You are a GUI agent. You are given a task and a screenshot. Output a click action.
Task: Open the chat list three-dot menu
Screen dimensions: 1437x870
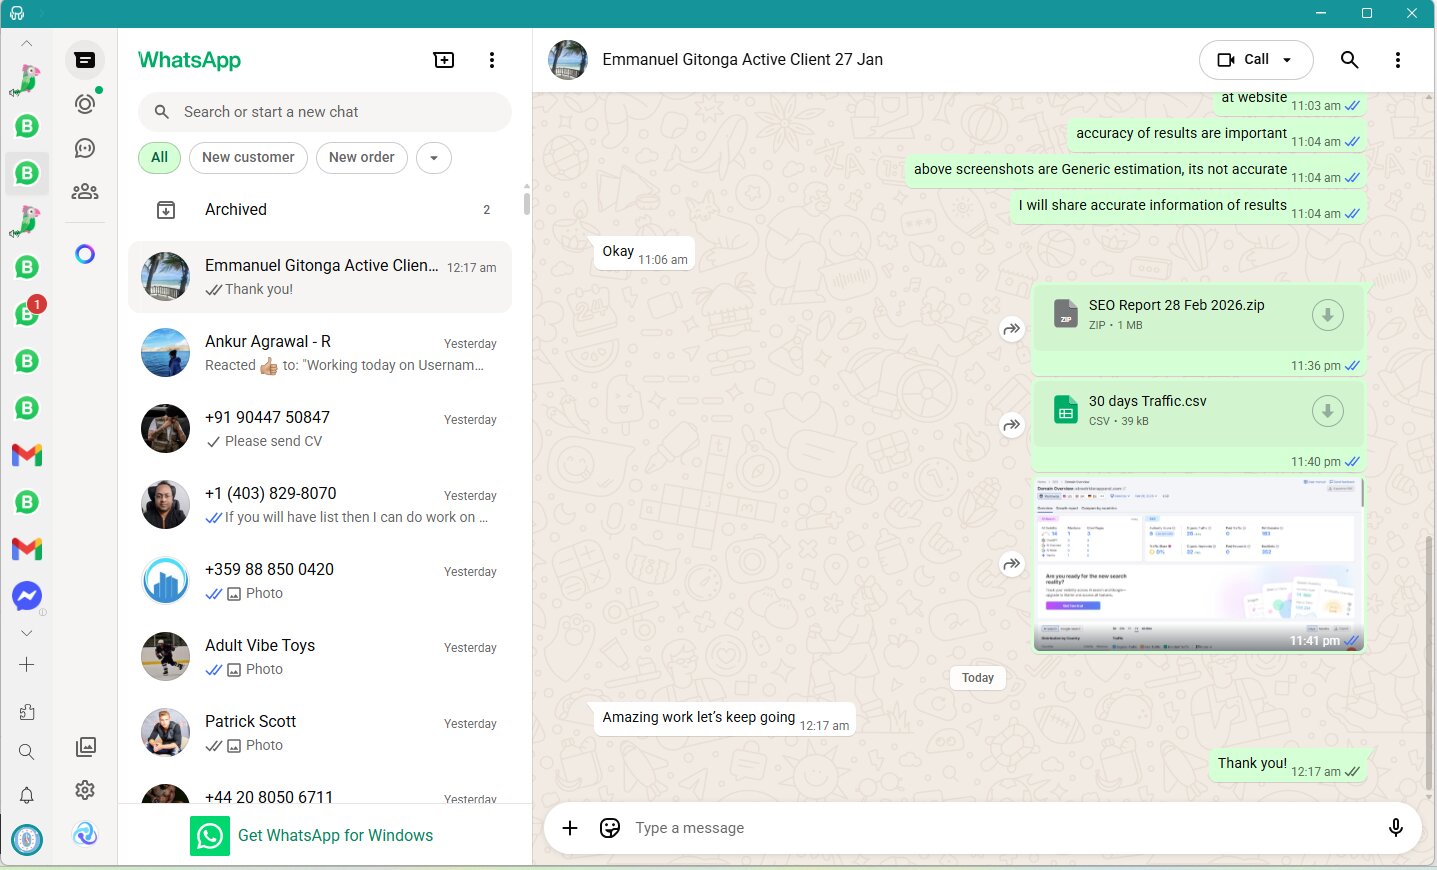(491, 60)
